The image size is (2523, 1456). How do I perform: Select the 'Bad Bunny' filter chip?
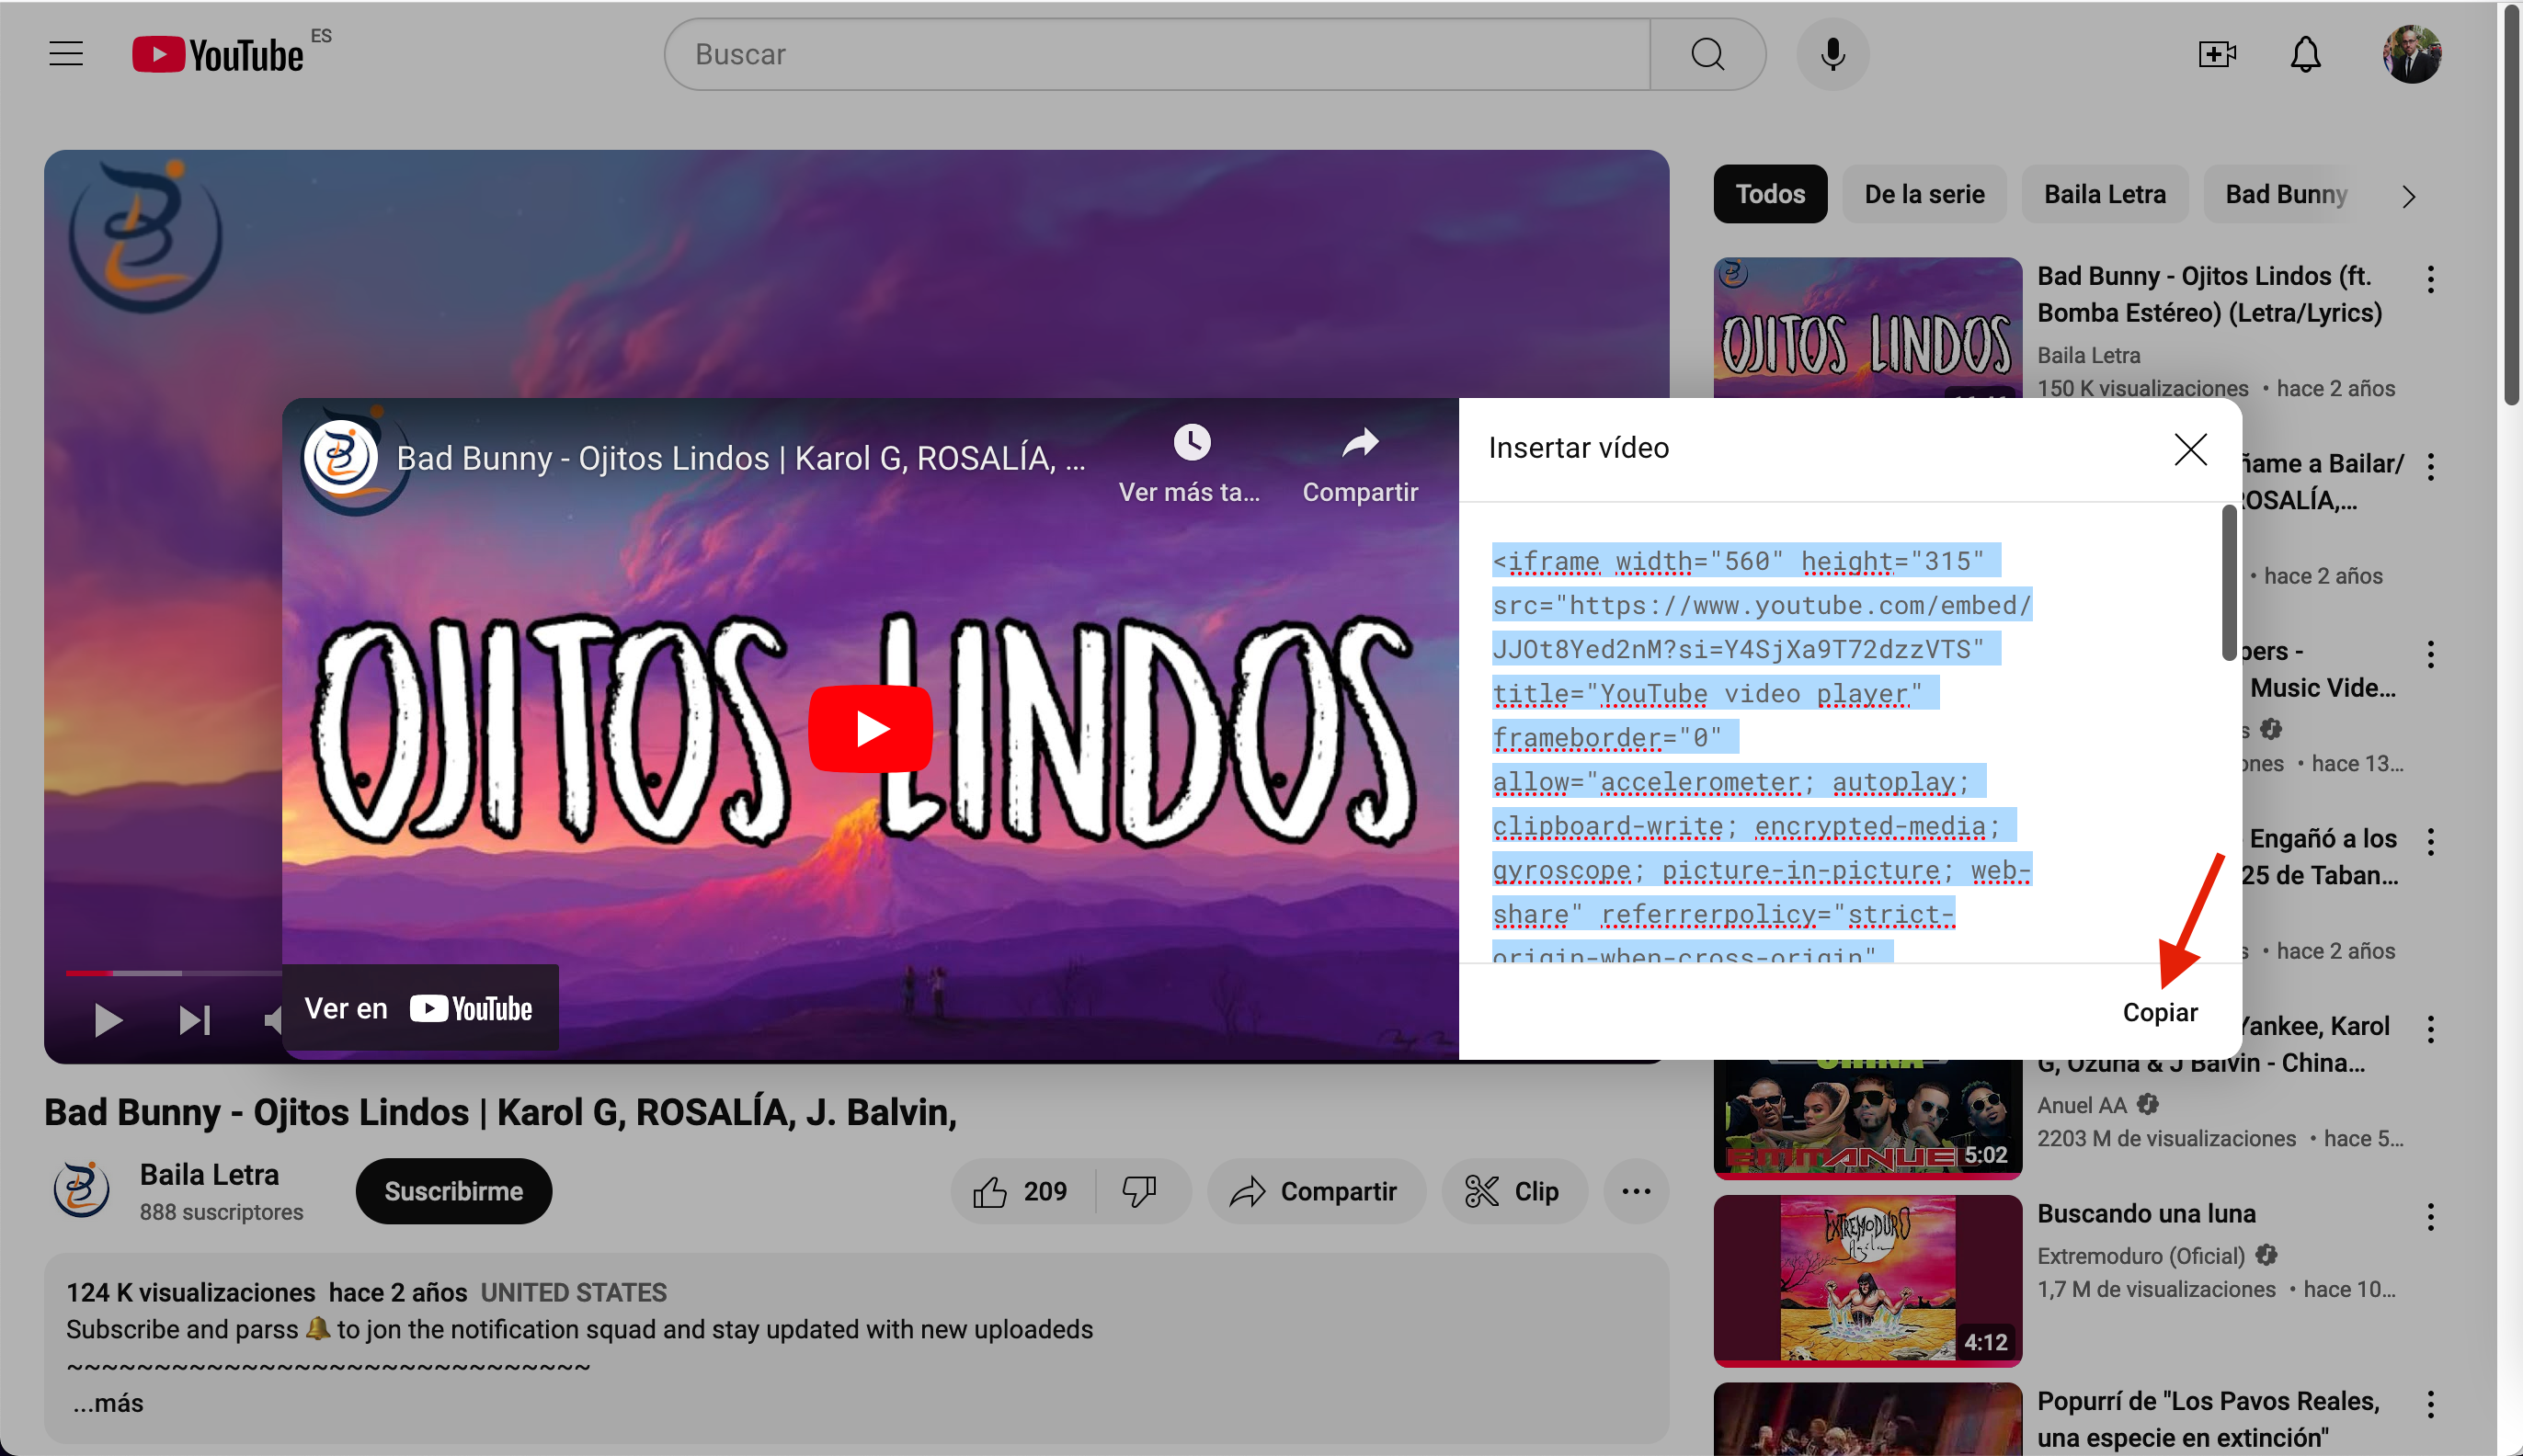(2285, 194)
